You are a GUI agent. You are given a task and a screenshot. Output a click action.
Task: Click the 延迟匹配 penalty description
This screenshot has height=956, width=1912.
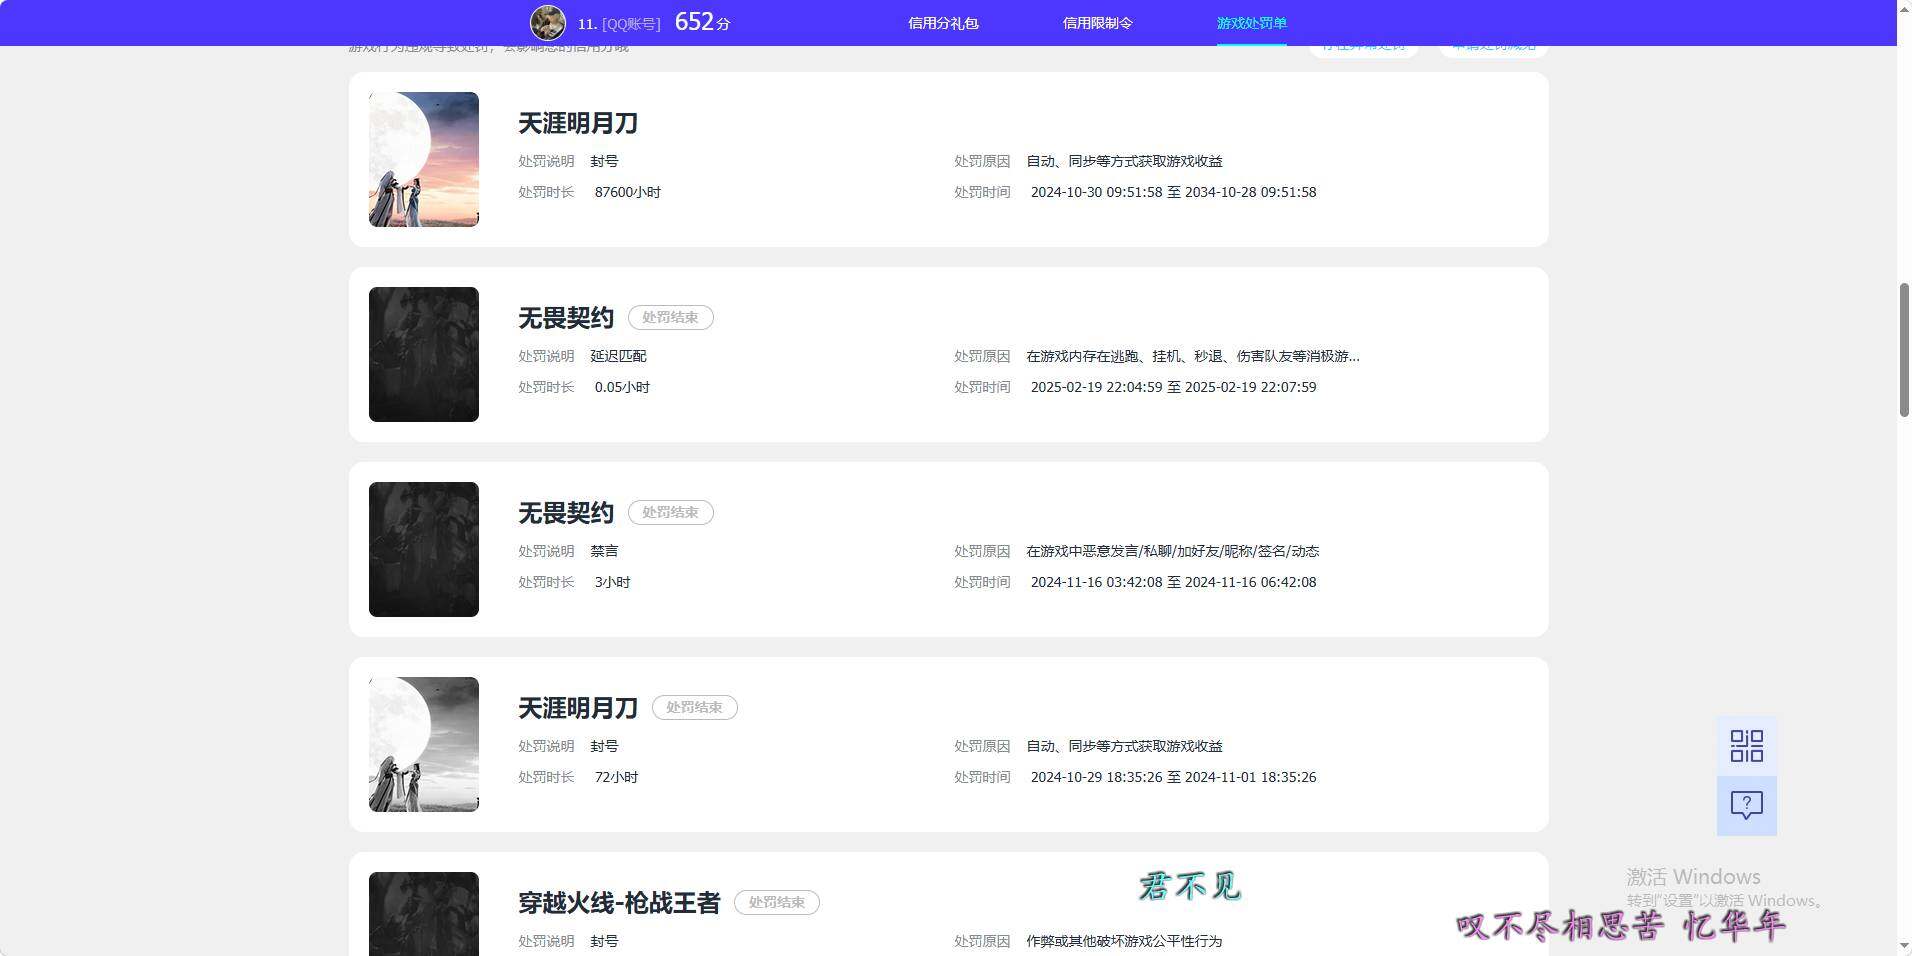click(x=618, y=356)
